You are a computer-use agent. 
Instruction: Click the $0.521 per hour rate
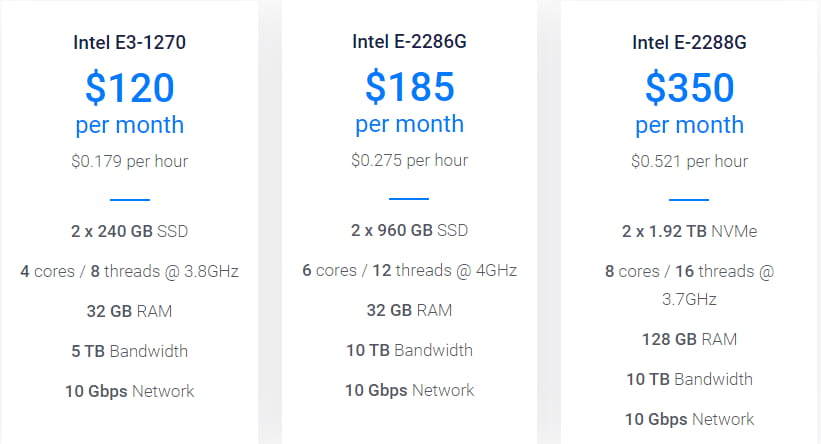pos(689,160)
